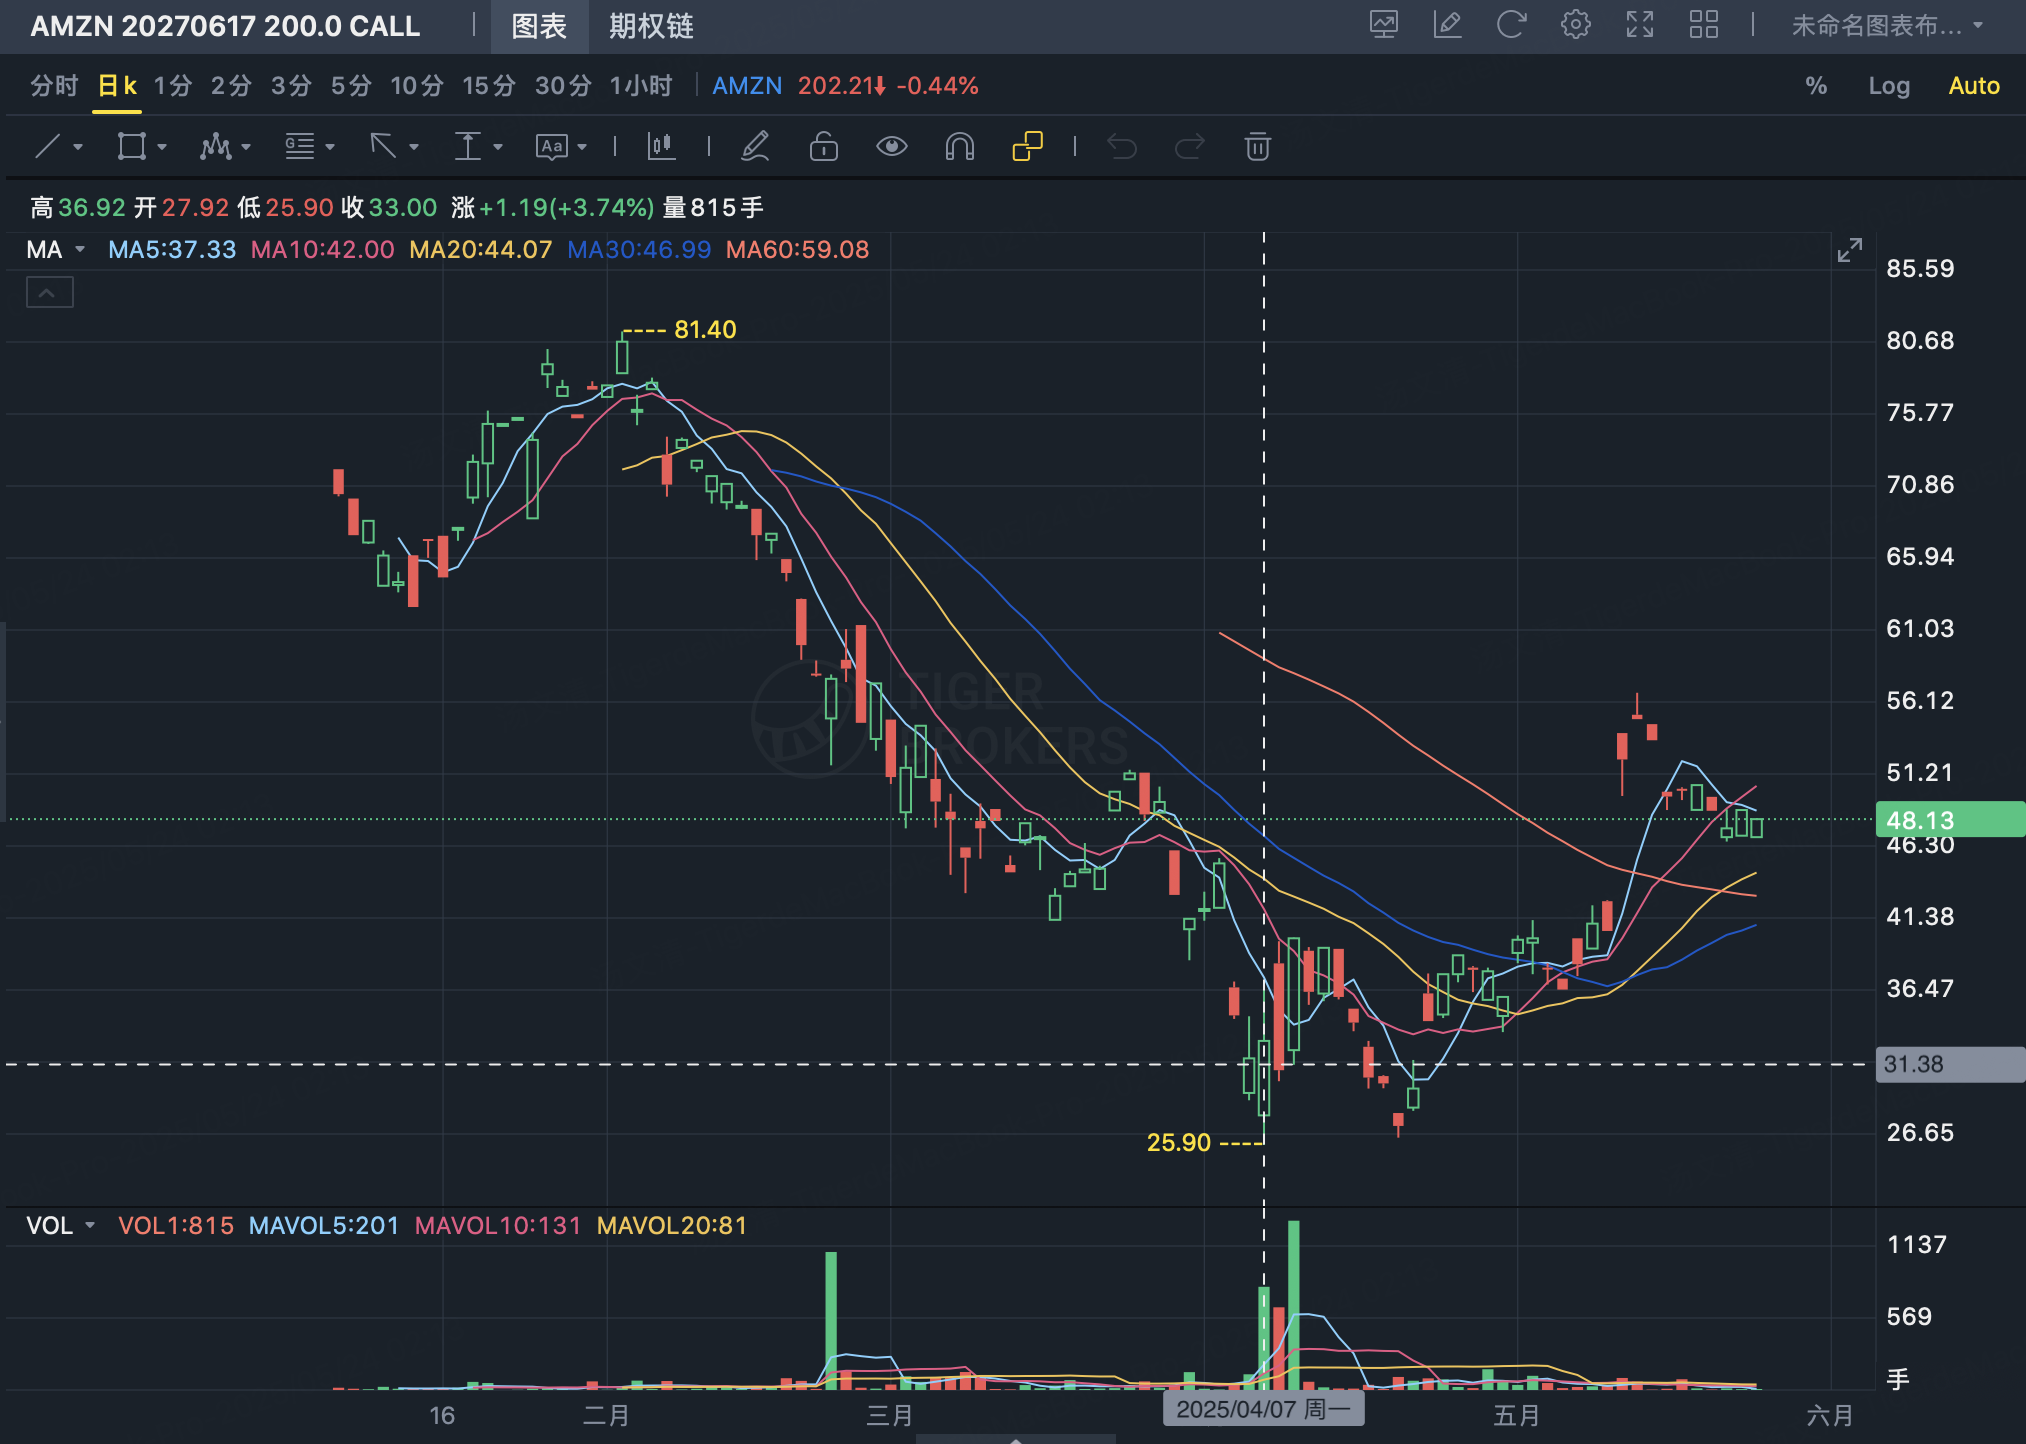Screen dimensions: 2026x1444
Task: Expand arrow tool dropdown arrow
Action: point(414,148)
